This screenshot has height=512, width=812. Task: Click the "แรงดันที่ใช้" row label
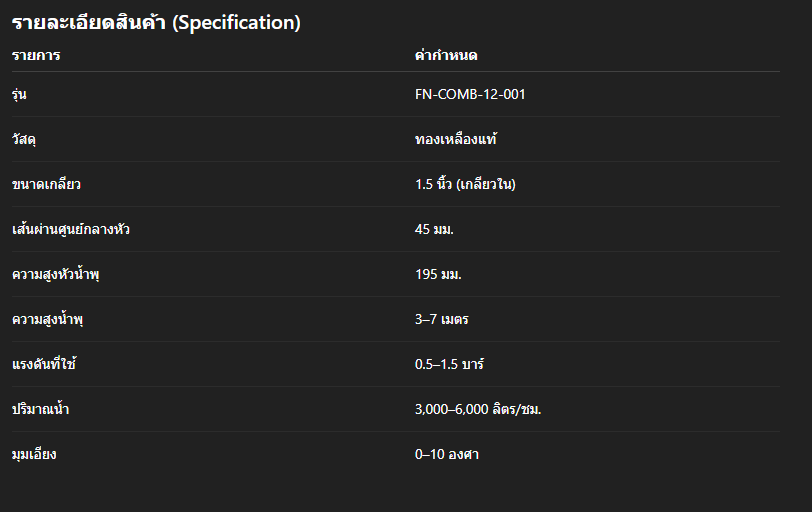pos(44,365)
